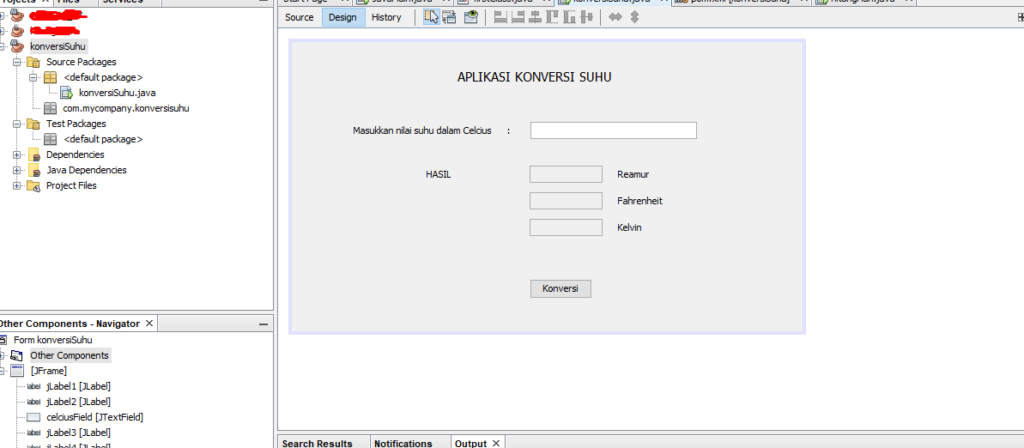Toggle the History view button
The height and width of the screenshot is (448, 1024).
tap(386, 18)
